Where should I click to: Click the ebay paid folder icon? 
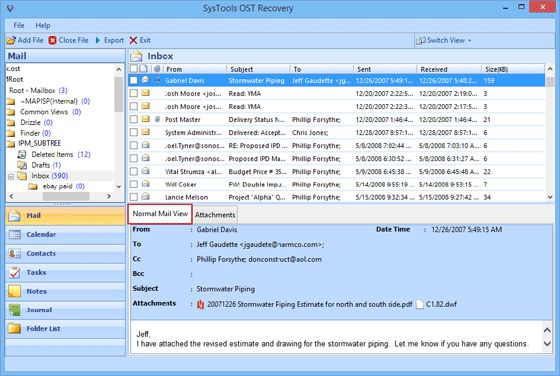click(x=33, y=186)
